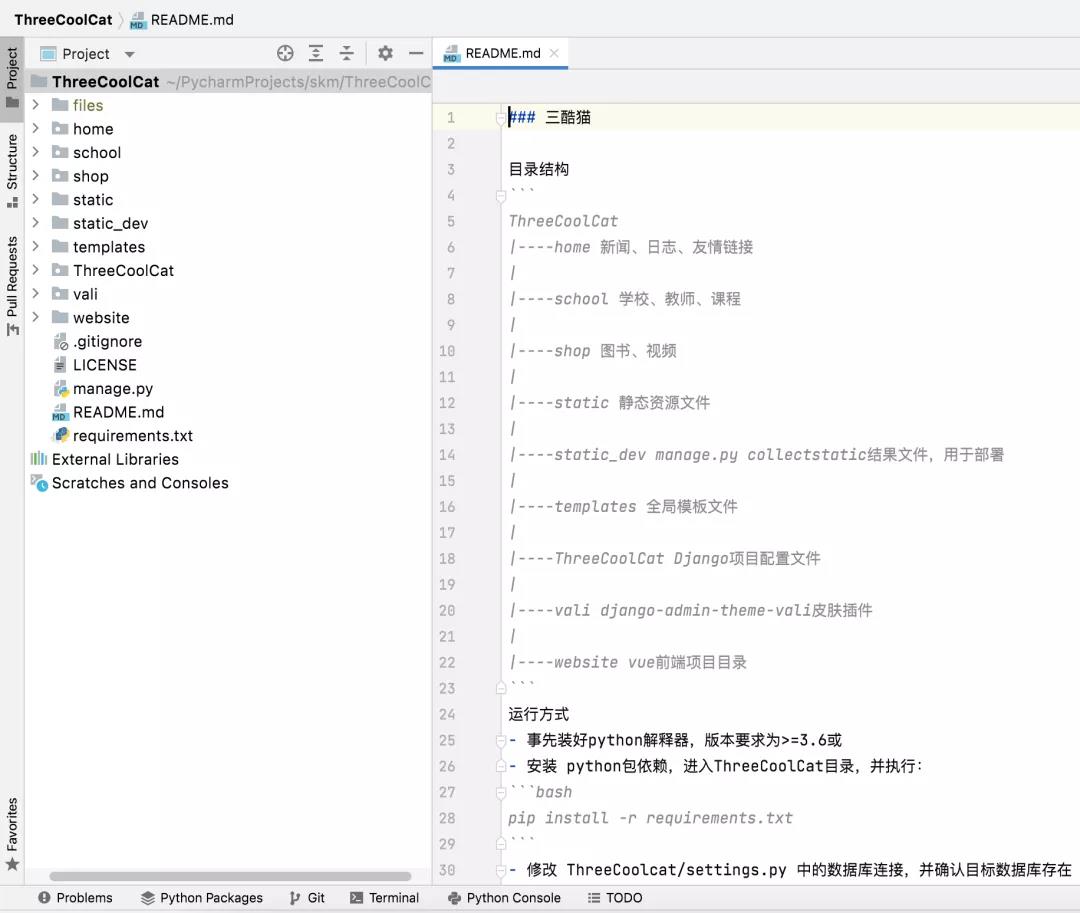Click 'pip install -r requirements.txt' line
1080x913 pixels.
coord(650,818)
